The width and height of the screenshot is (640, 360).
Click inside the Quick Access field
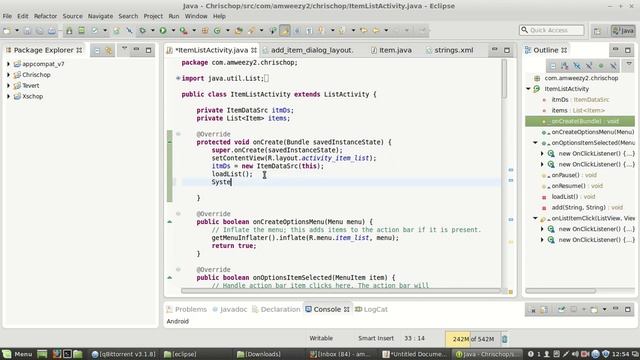(x=552, y=30)
